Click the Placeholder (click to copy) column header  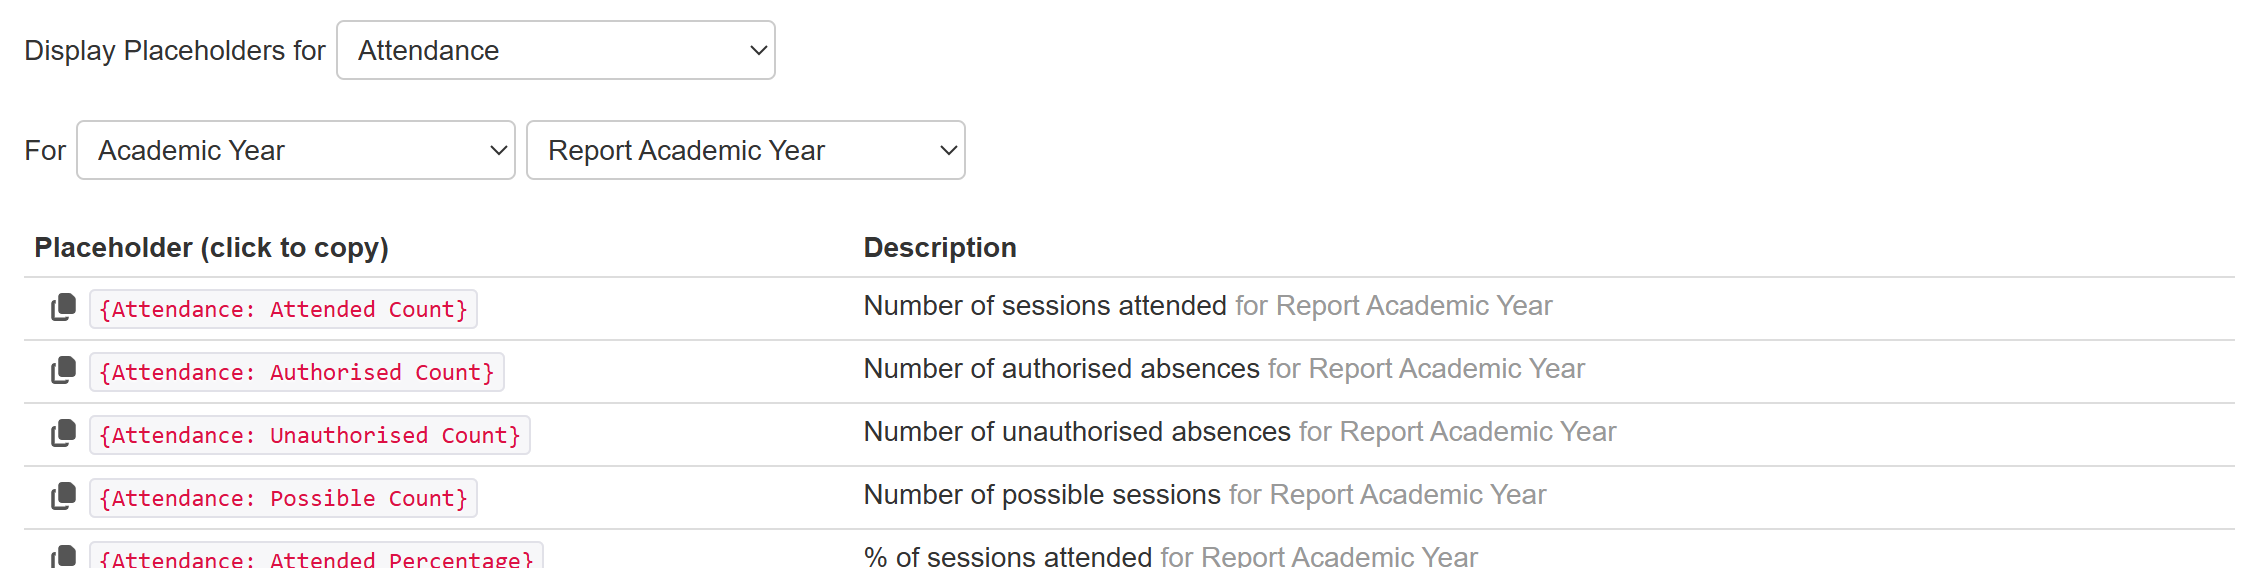click(x=211, y=247)
